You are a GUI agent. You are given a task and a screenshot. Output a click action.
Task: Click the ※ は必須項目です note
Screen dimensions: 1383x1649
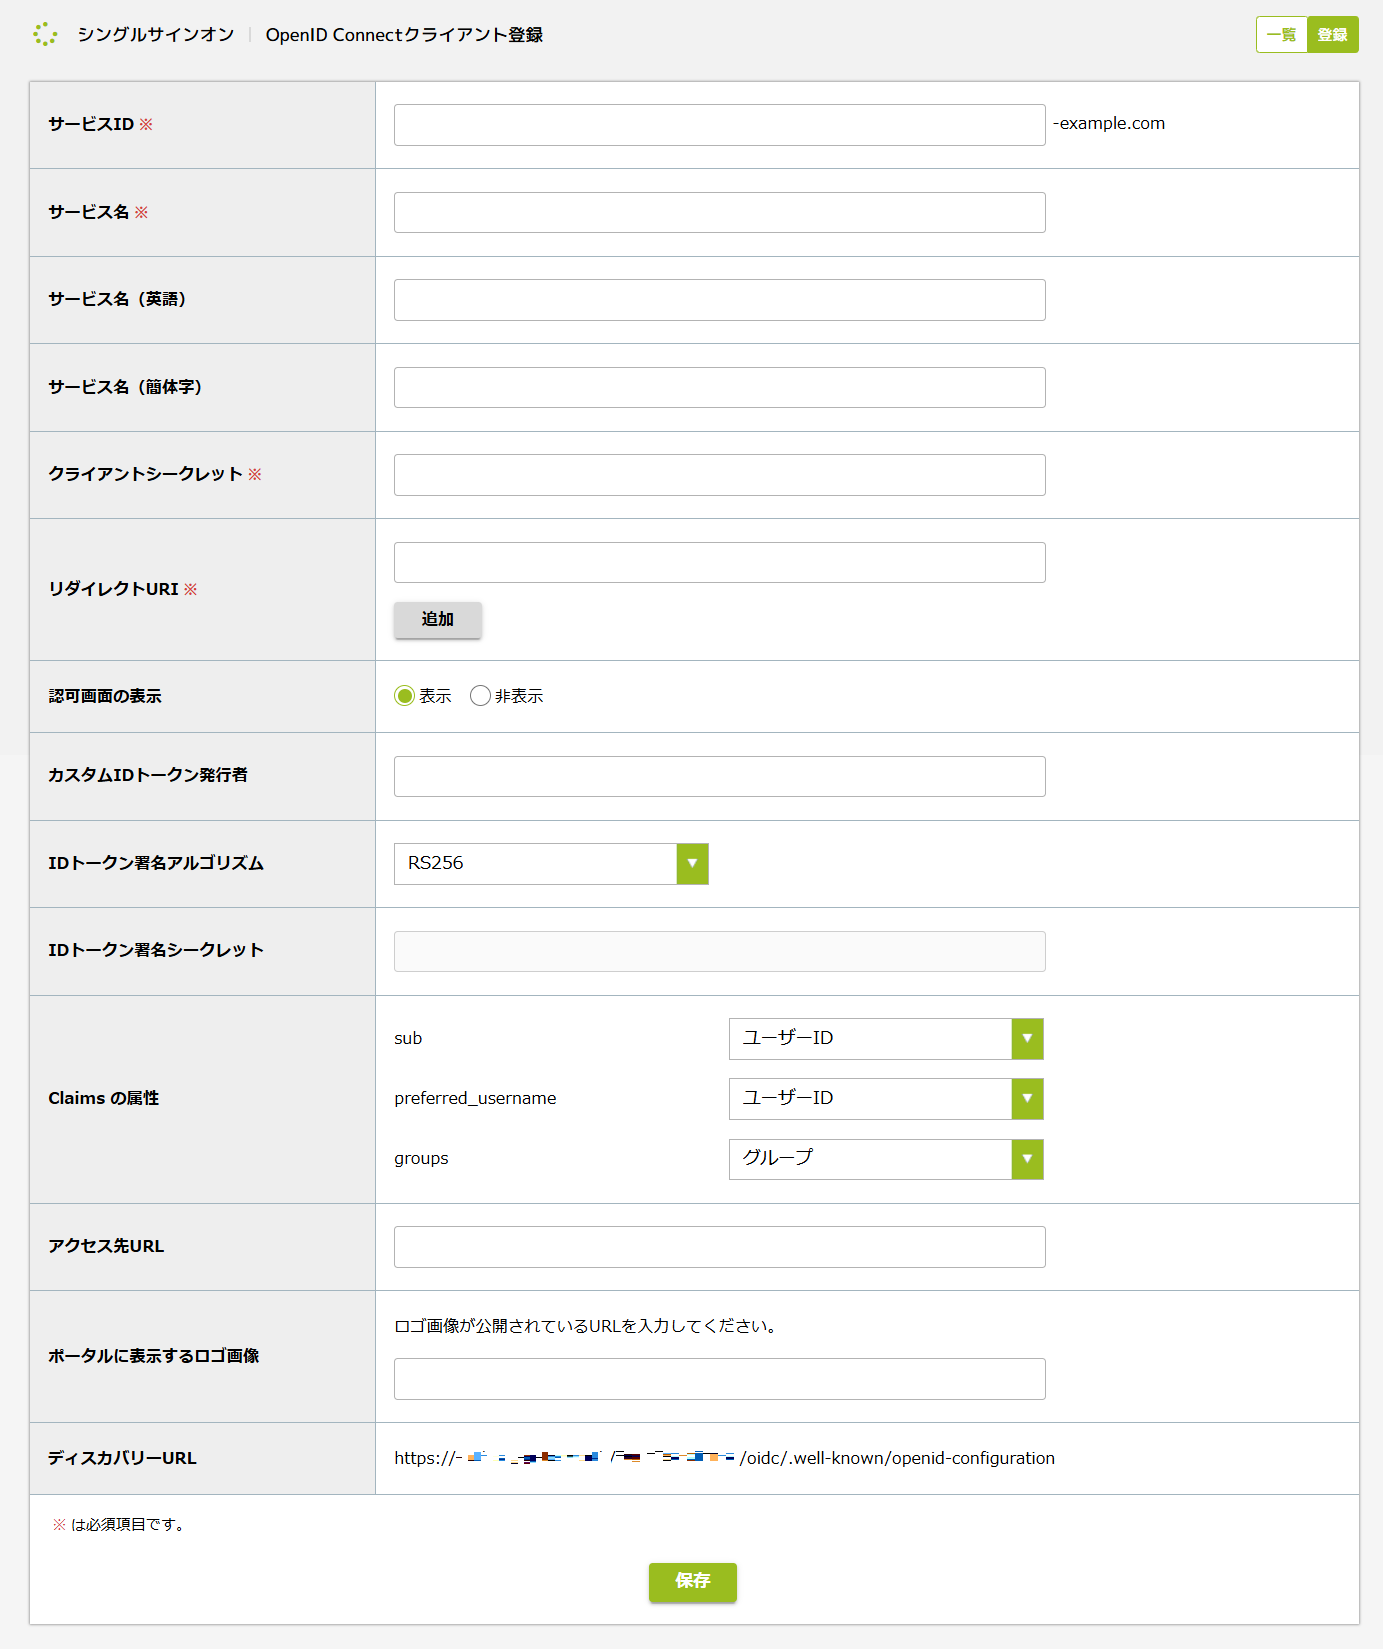[118, 1525]
